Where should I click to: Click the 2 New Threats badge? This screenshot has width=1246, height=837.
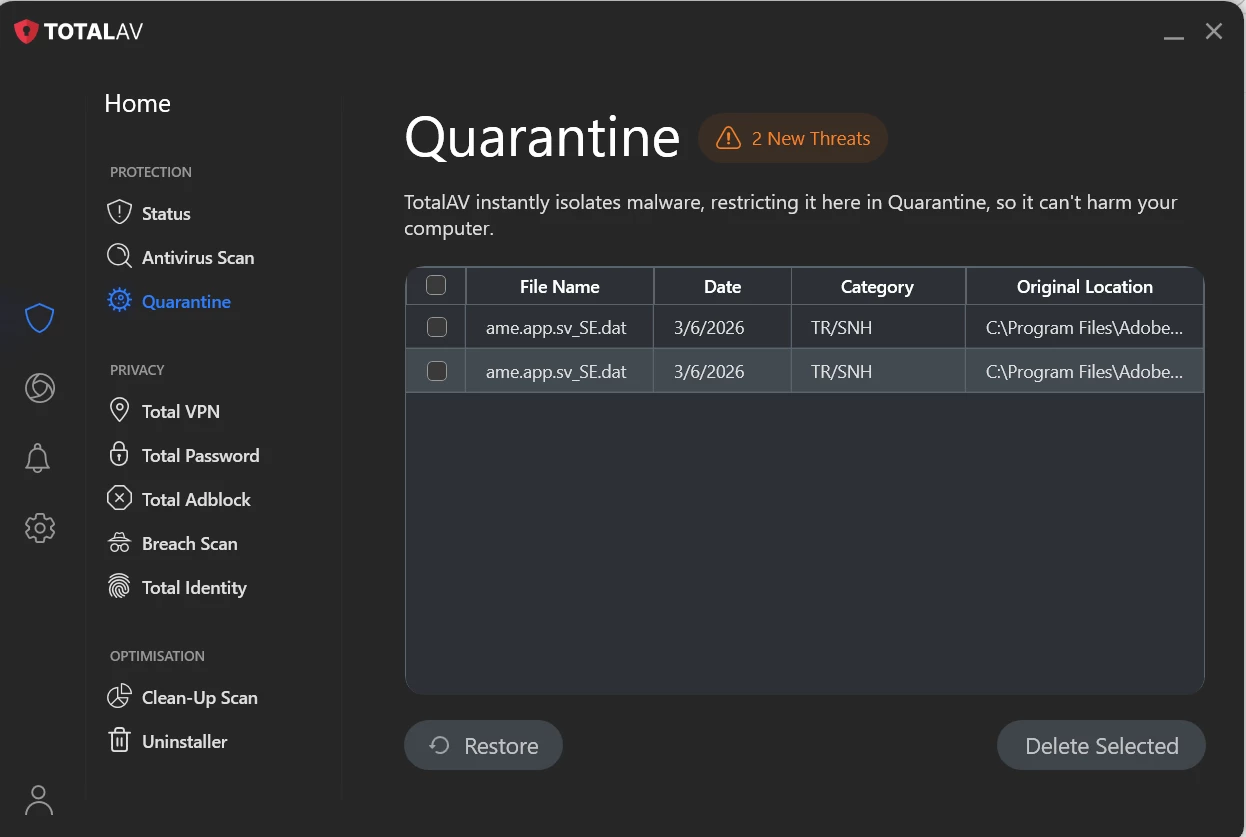tap(793, 138)
